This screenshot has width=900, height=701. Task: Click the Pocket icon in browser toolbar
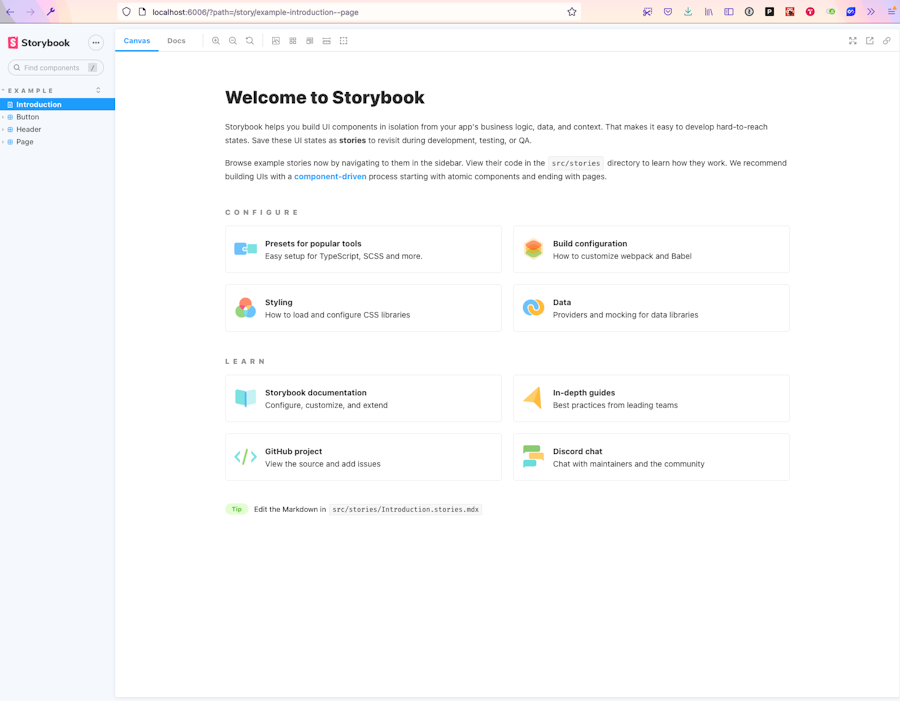tap(668, 11)
